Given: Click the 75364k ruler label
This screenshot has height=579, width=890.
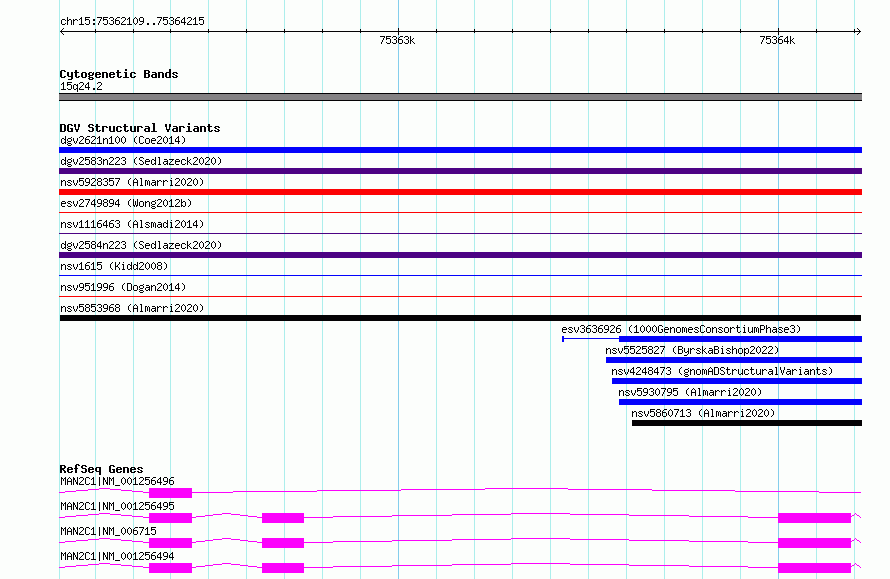Looking at the screenshot, I should (x=777, y=40).
